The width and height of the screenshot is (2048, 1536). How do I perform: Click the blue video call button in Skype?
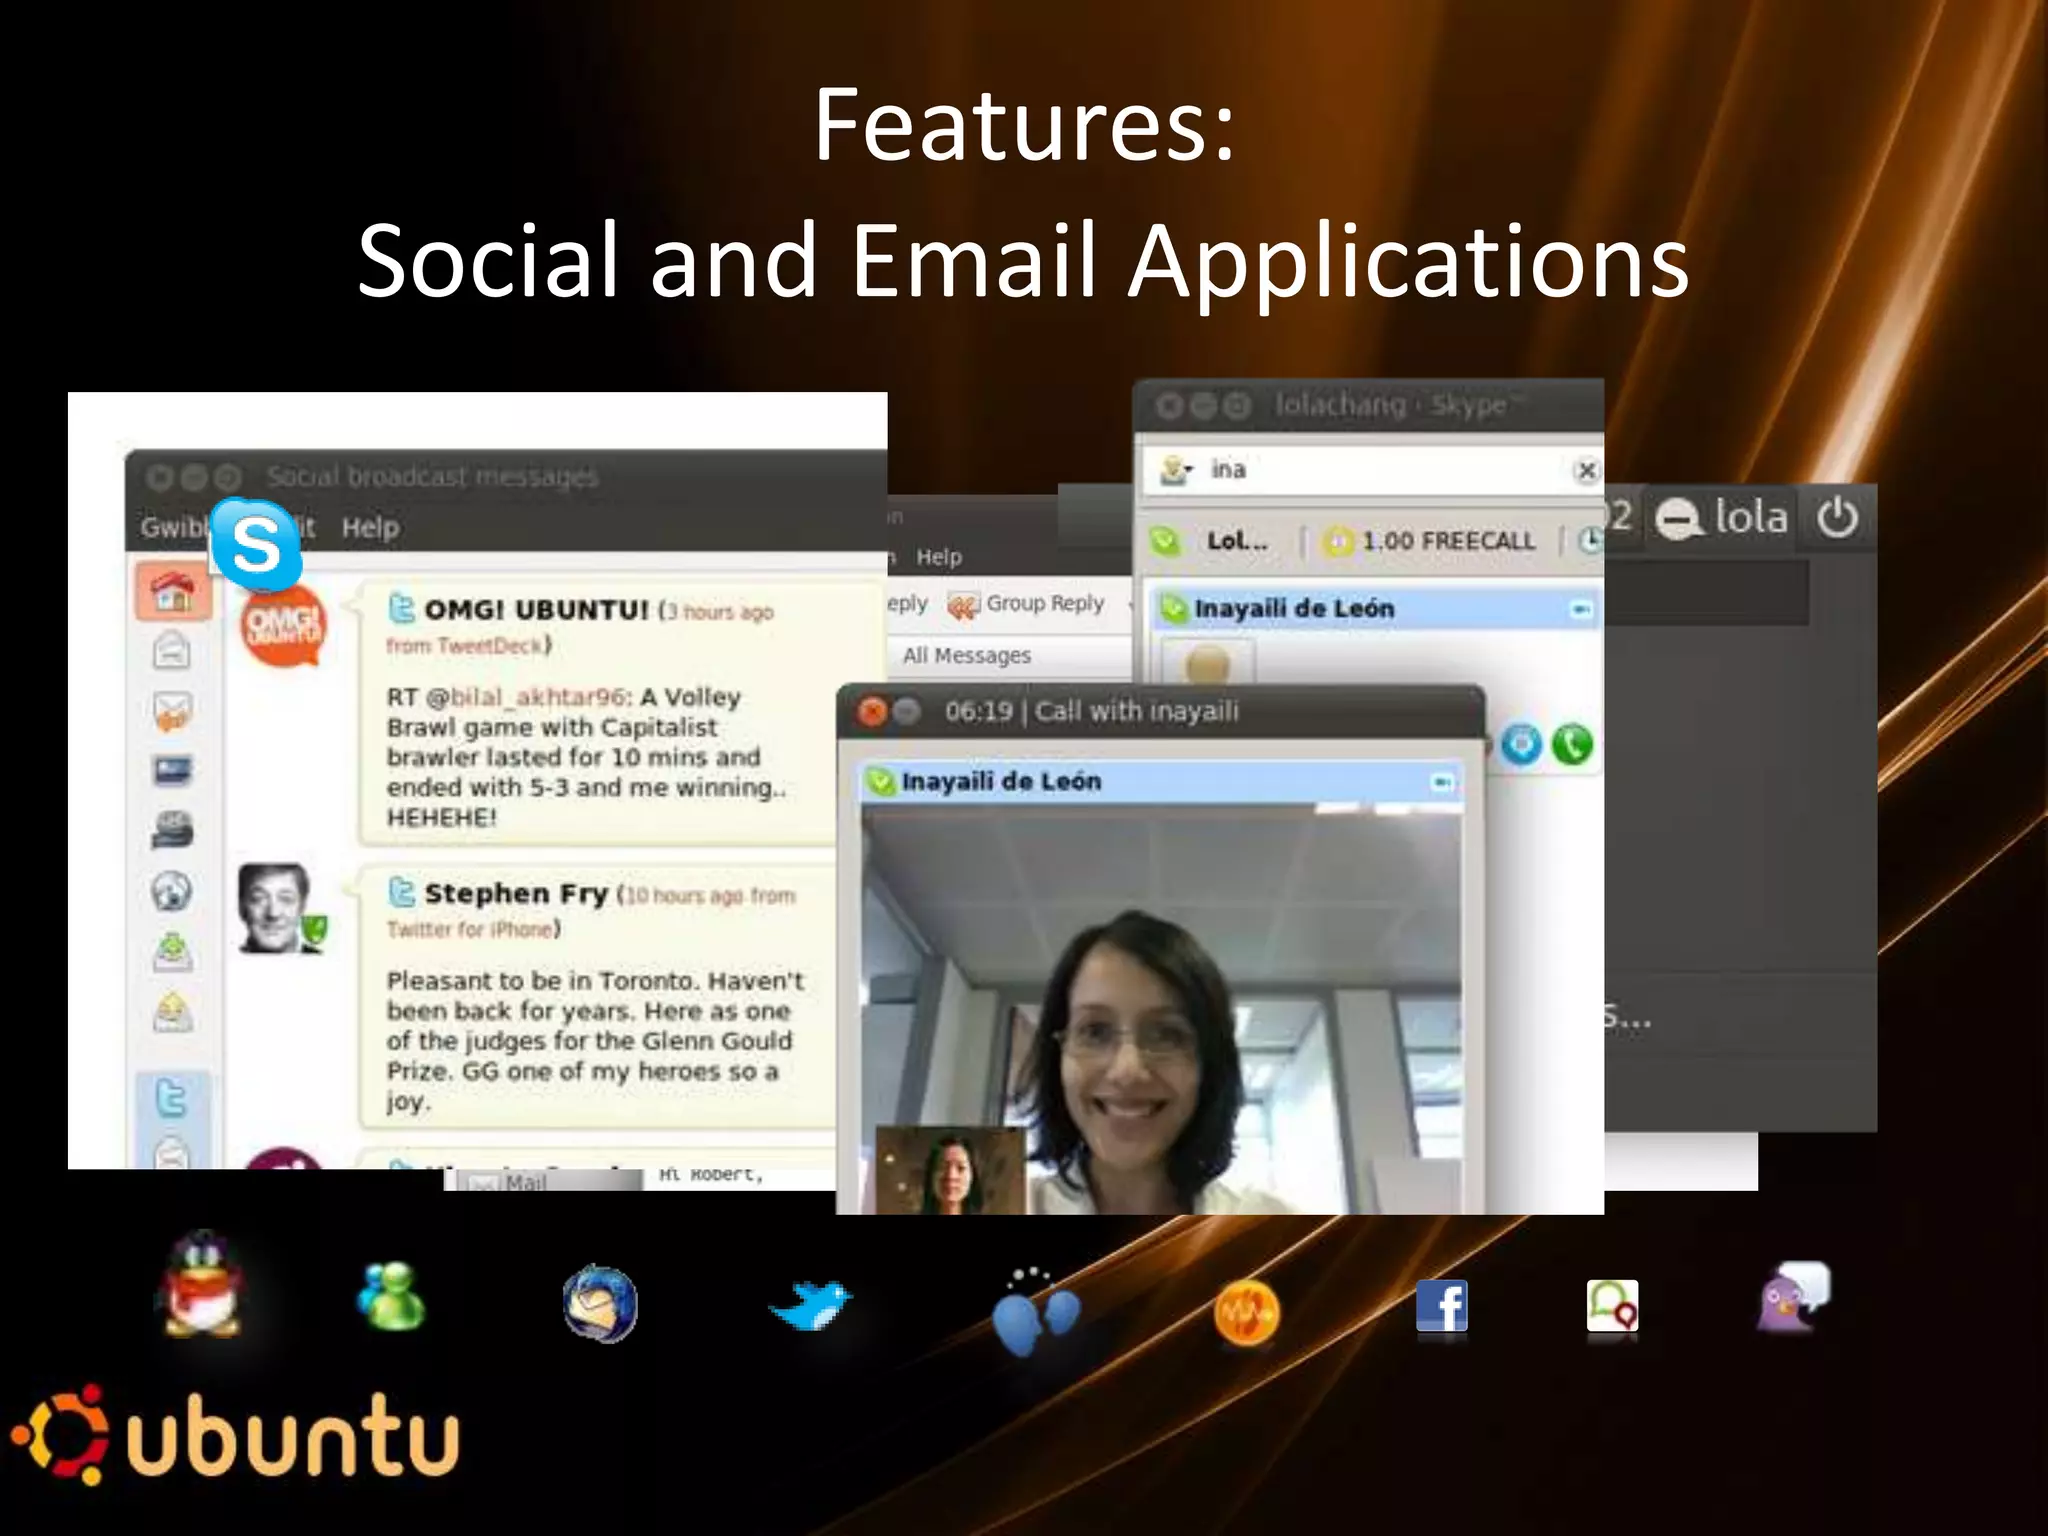click(1521, 745)
